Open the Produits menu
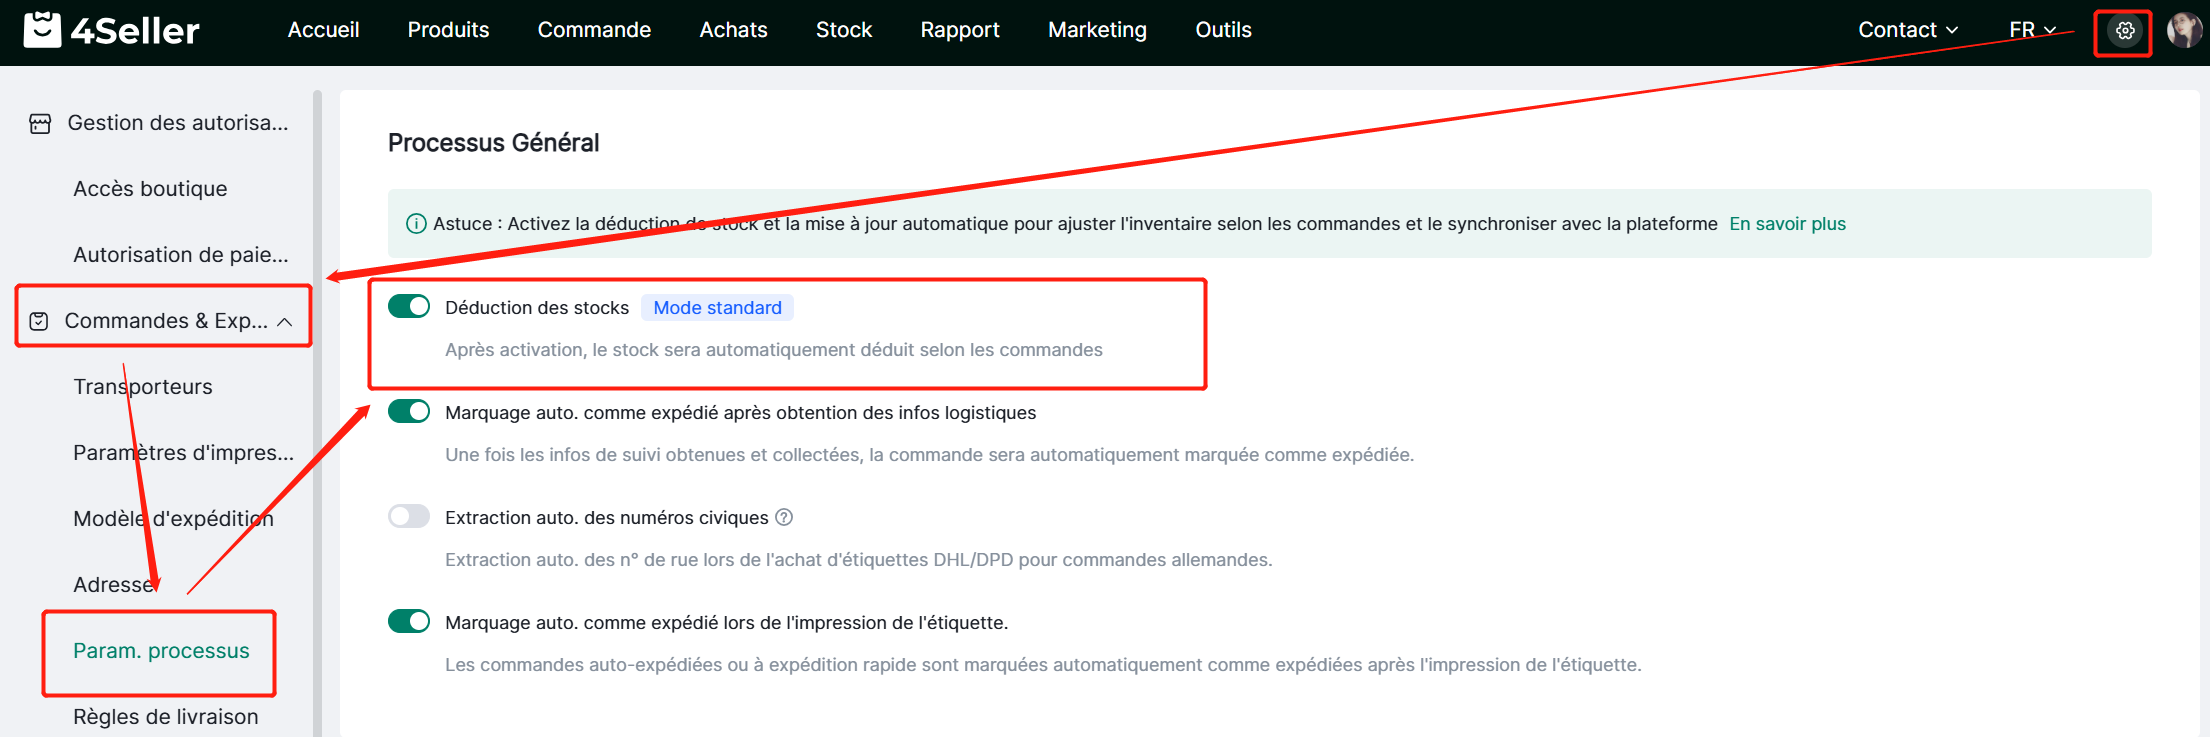 tap(448, 30)
